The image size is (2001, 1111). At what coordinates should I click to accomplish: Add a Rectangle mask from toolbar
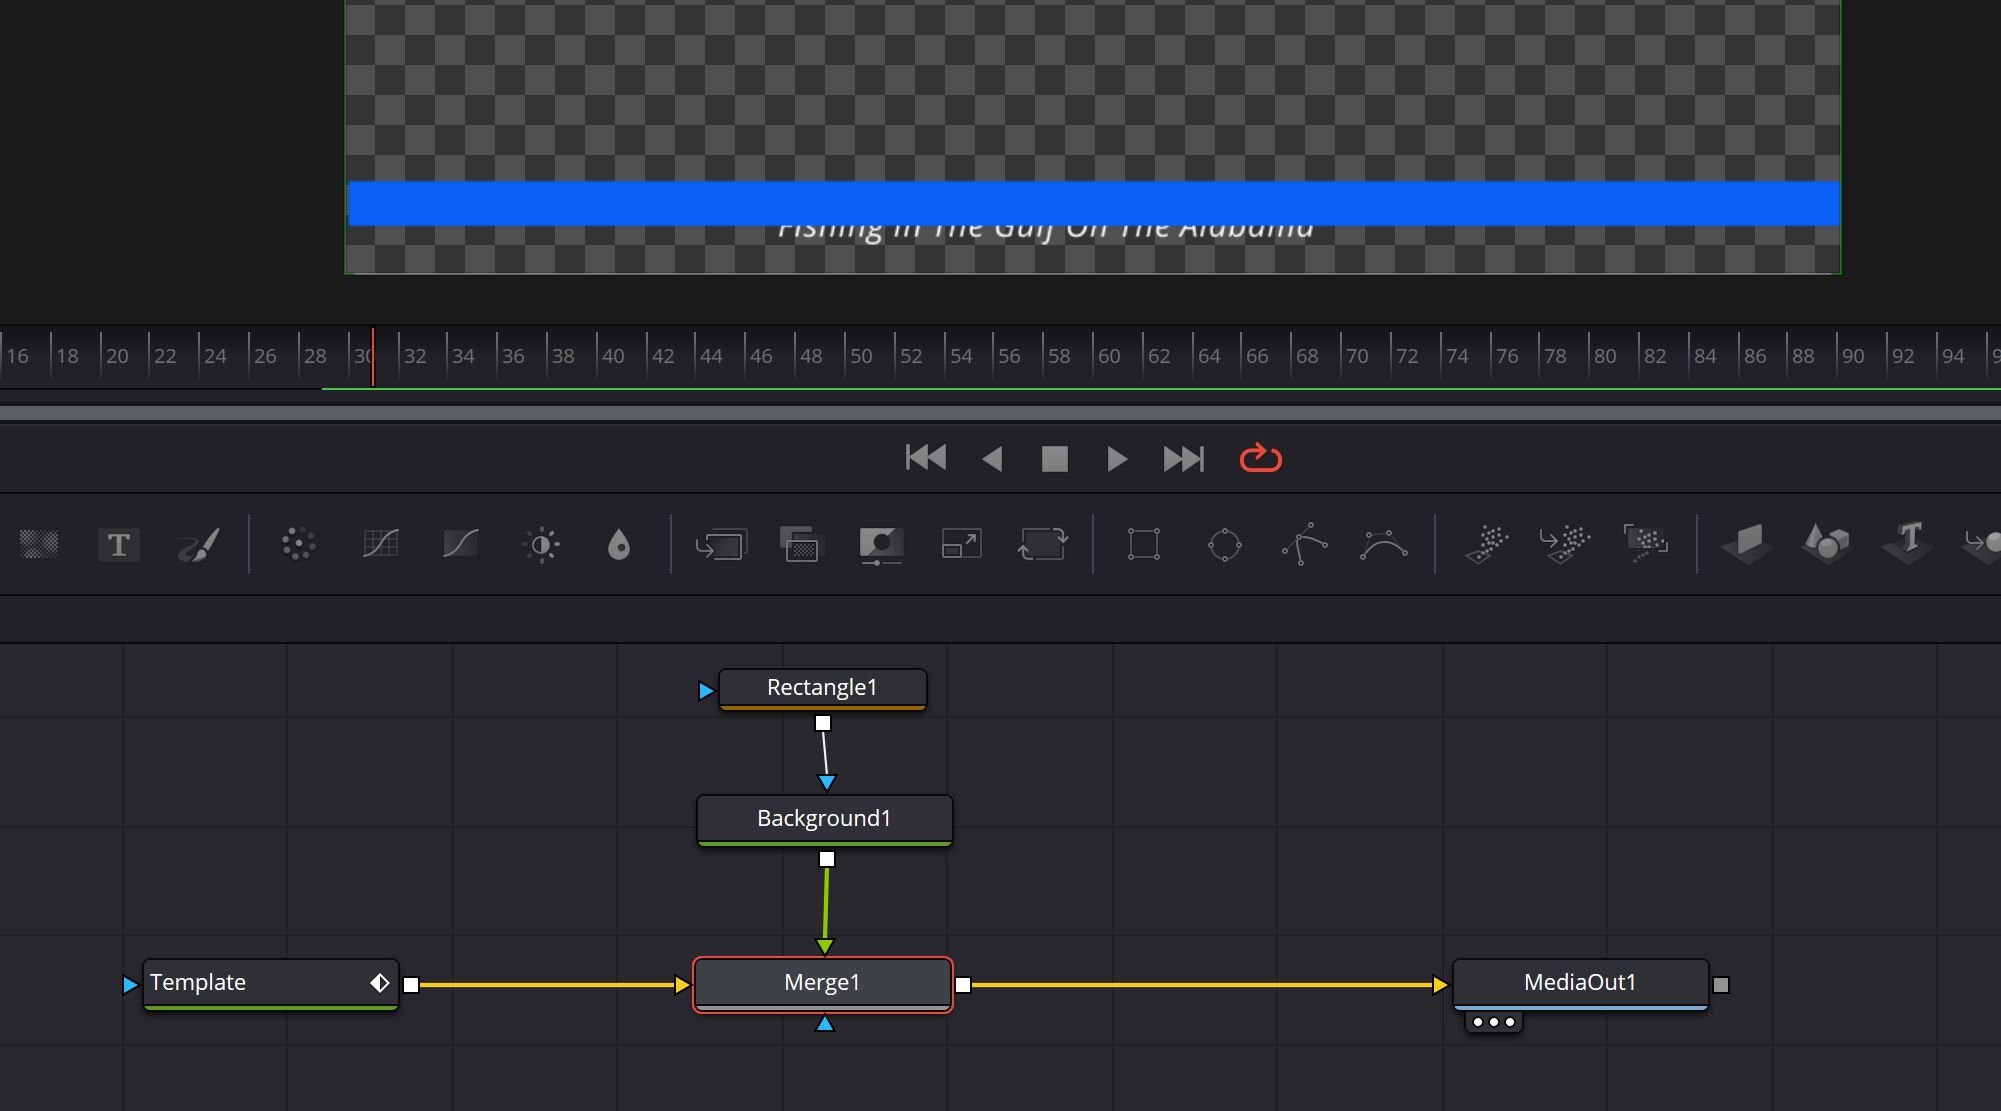pos(1143,545)
